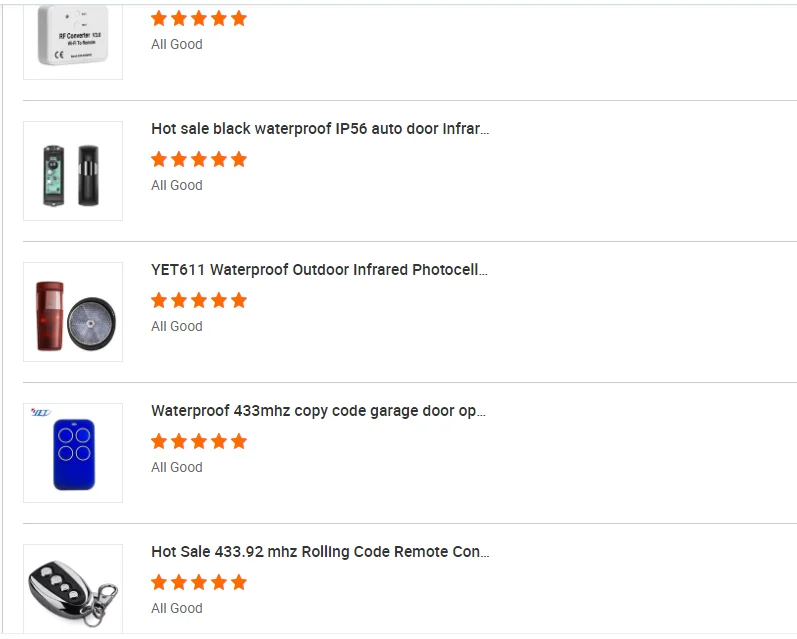The image size is (797, 639).
Task: Click "All Good" text under YET611 photocell
Action: [x=177, y=326]
